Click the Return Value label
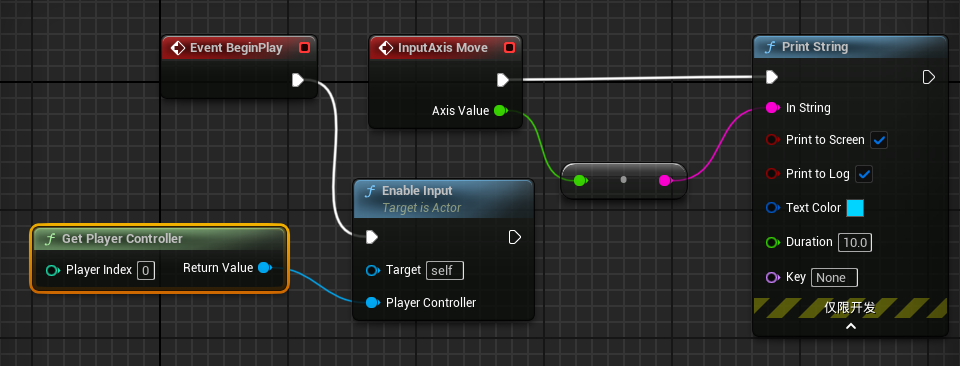Image resolution: width=960 pixels, height=366 pixels. [218, 267]
